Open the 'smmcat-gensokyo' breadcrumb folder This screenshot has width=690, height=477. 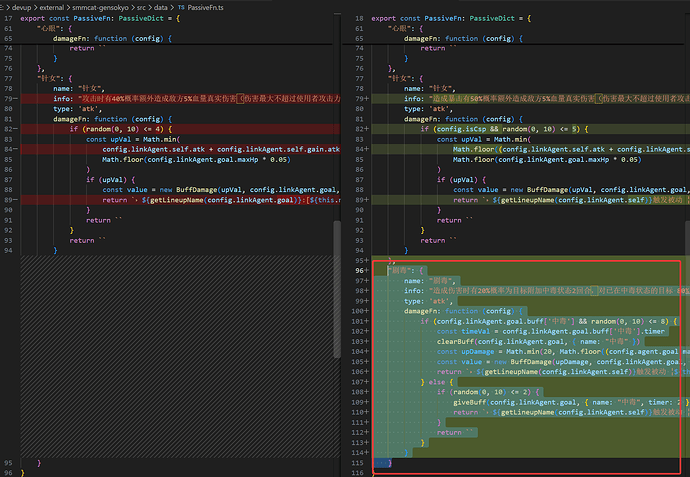tap(100, 7)
